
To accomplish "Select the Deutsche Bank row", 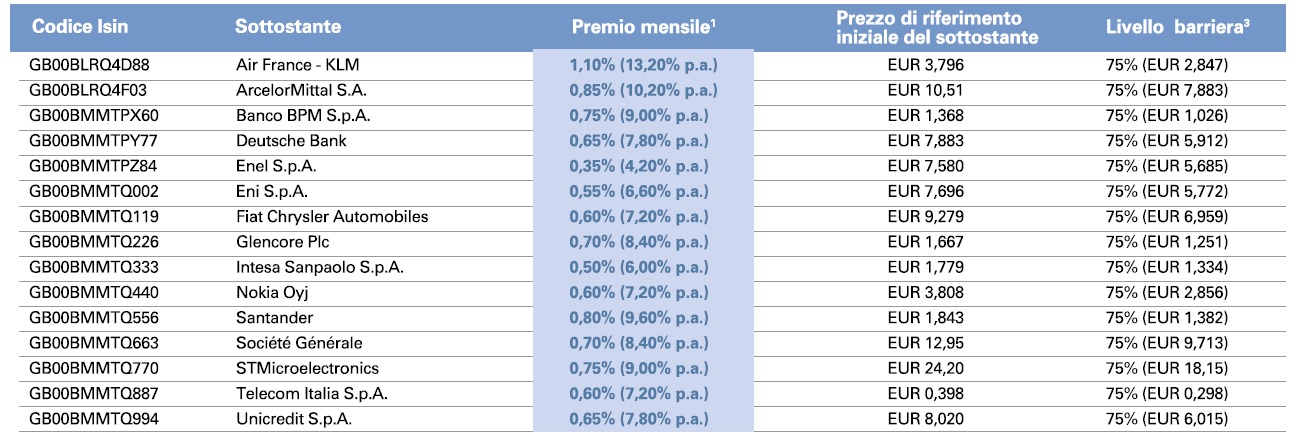I will pyautogui.click(x=650, y=141).
